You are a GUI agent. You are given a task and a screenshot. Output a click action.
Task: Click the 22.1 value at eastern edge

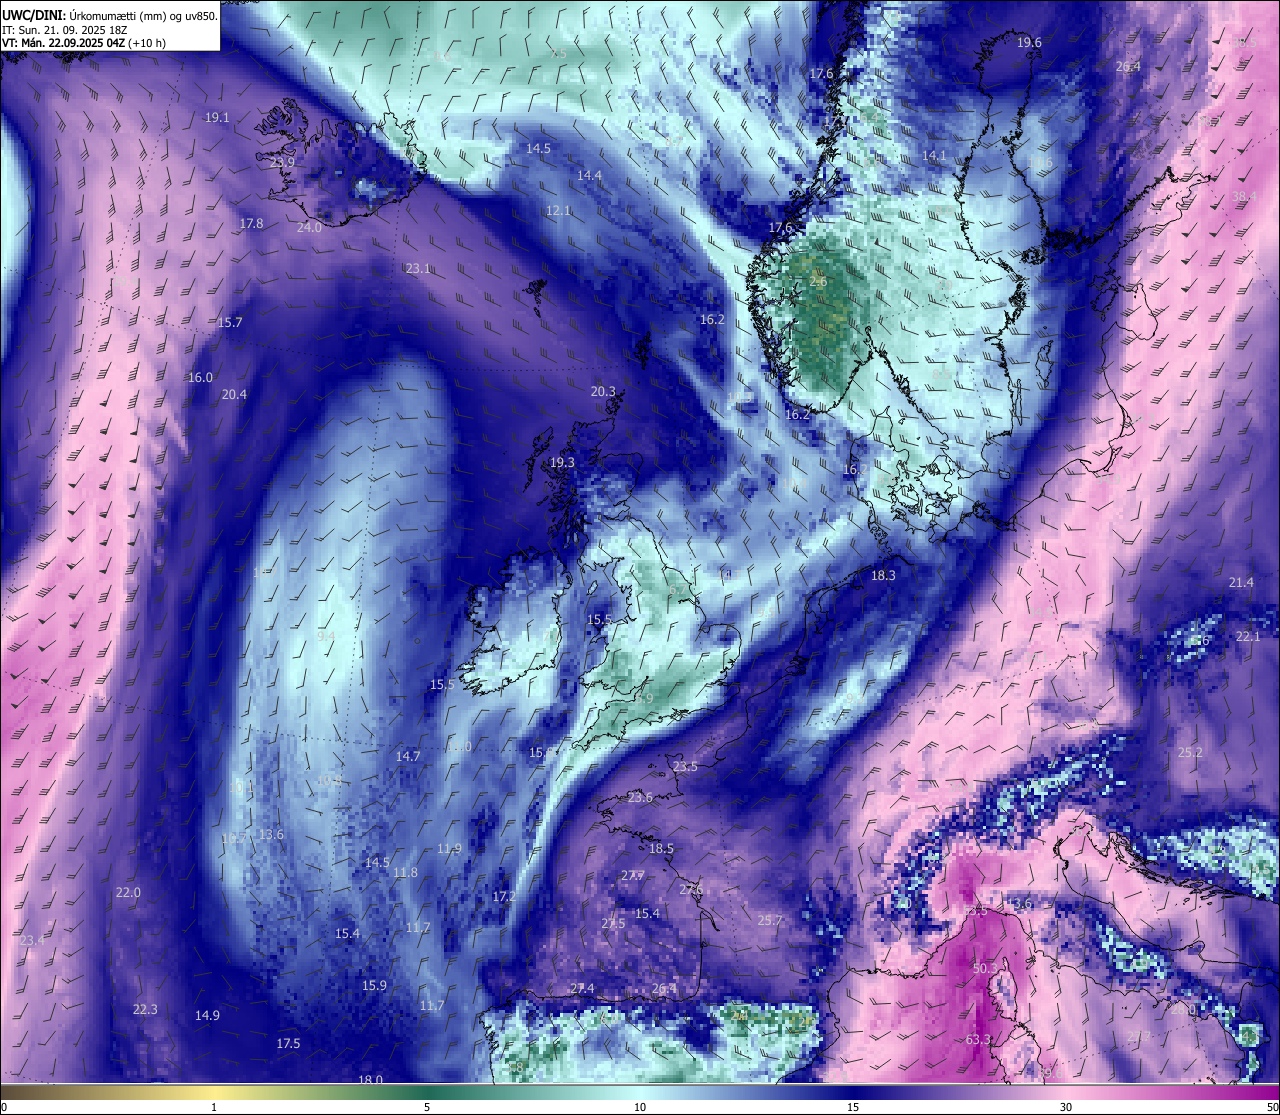1248,636
